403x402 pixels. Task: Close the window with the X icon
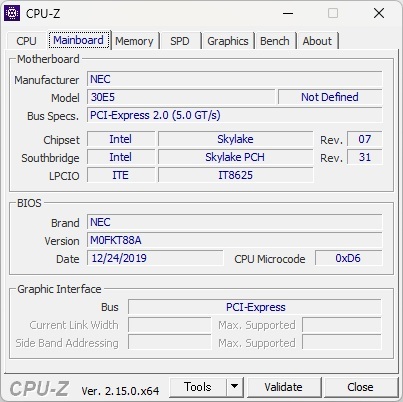(x=379, y=14)
